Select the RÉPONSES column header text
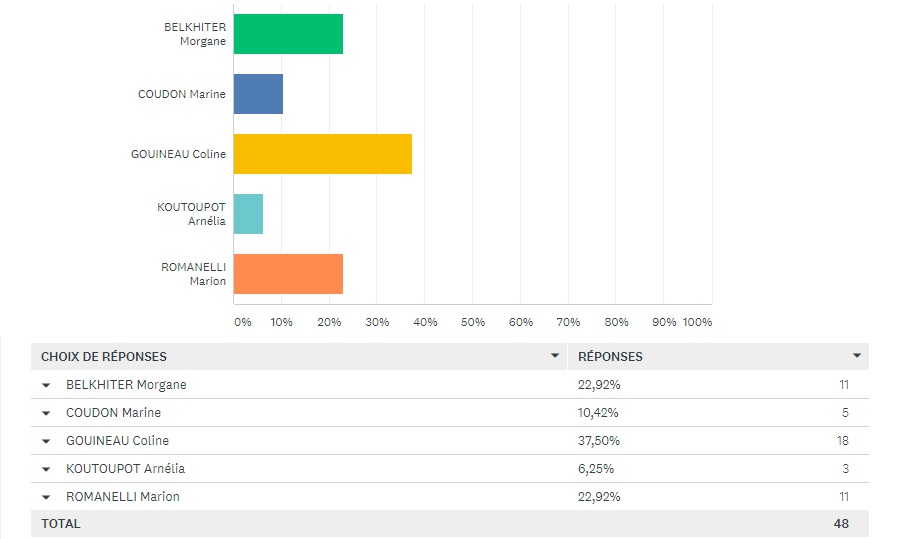 [611, 357]
